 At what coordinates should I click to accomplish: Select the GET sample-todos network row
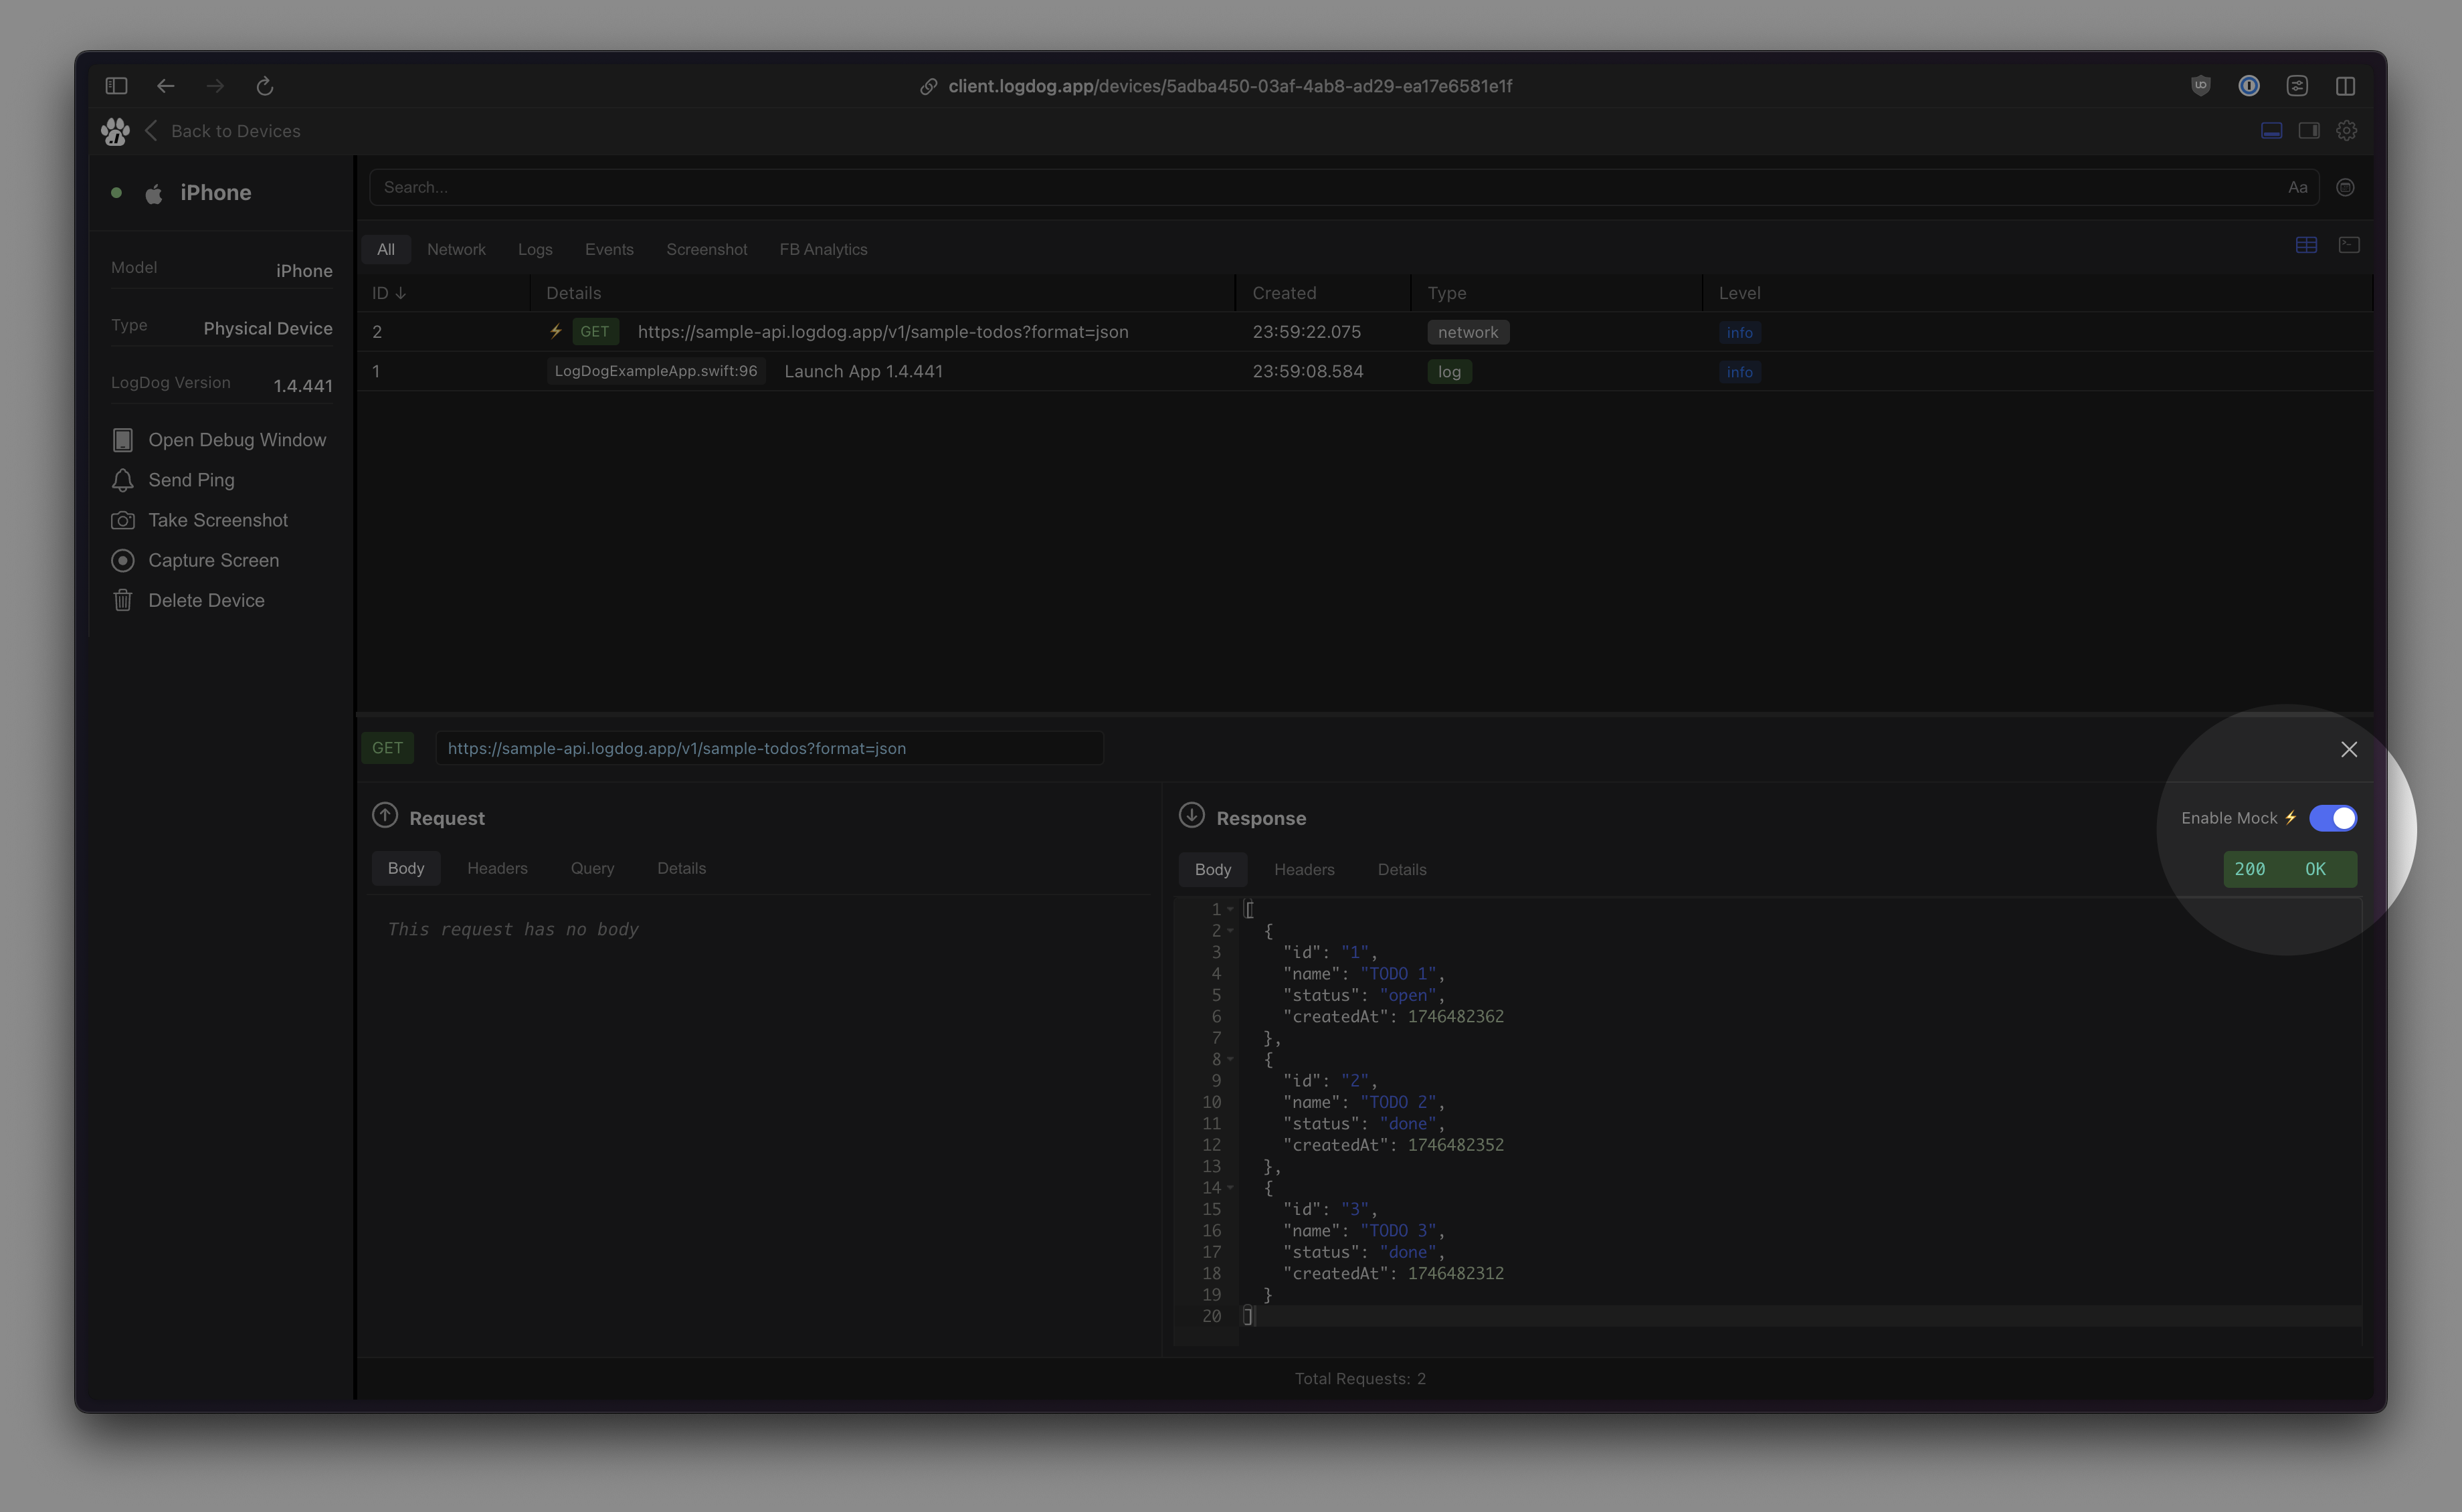[x=1364, y=331]
